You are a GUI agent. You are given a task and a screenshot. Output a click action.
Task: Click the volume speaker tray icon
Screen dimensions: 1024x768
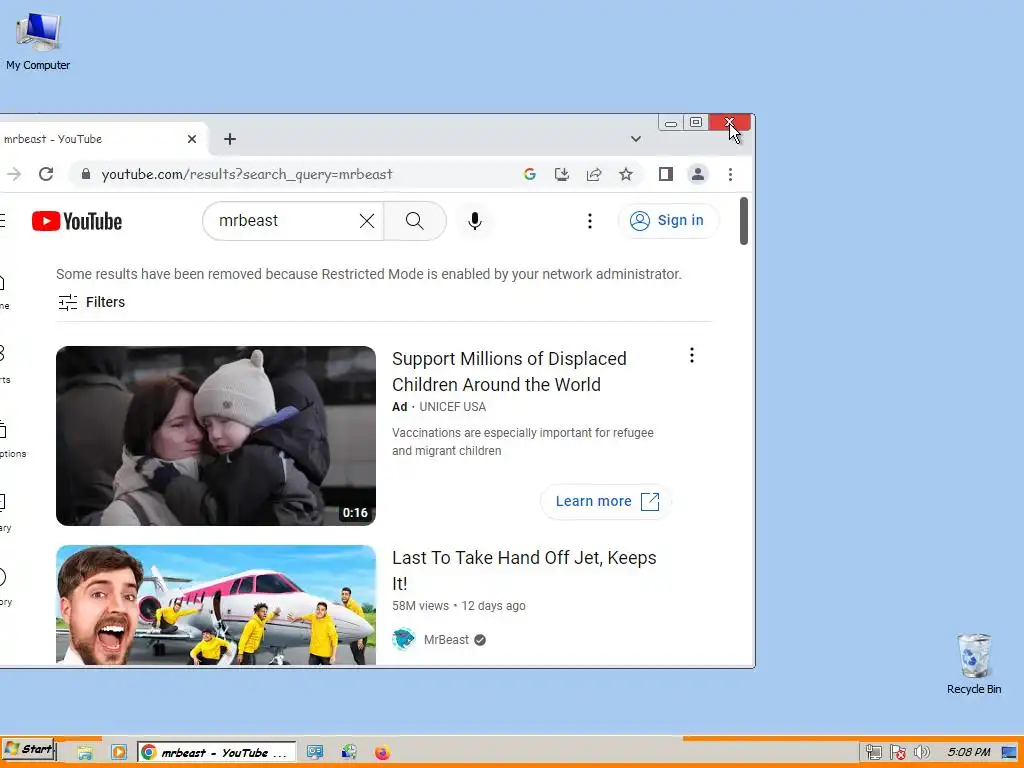pos(921,752)
